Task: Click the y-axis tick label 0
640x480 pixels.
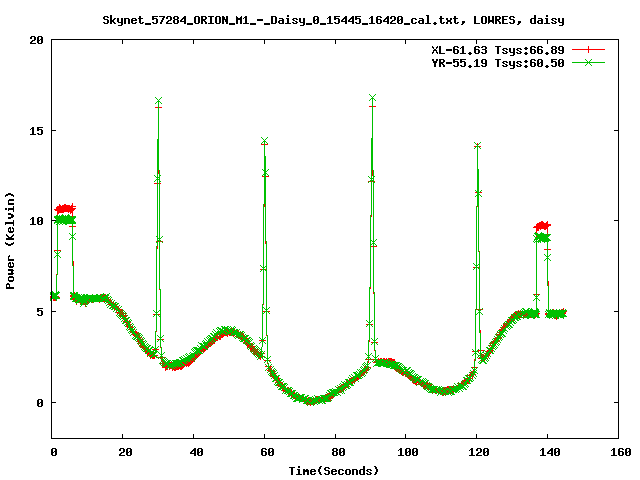Action: (40, 403)
